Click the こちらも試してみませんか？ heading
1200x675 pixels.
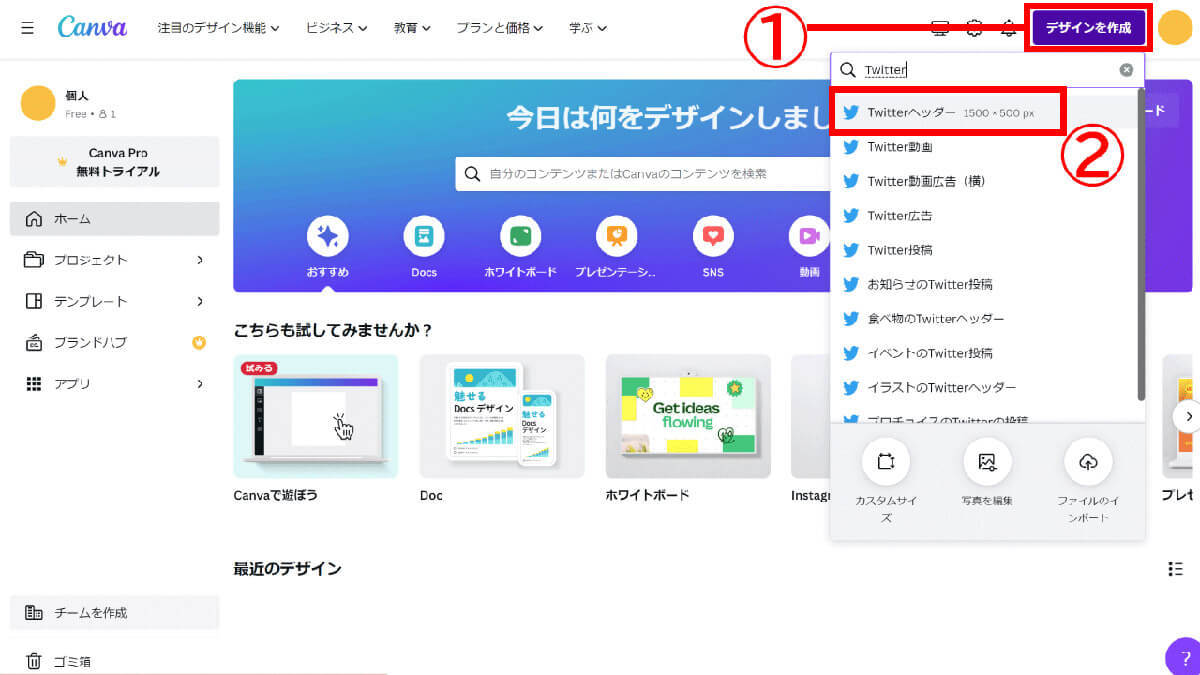click(333, 329)
